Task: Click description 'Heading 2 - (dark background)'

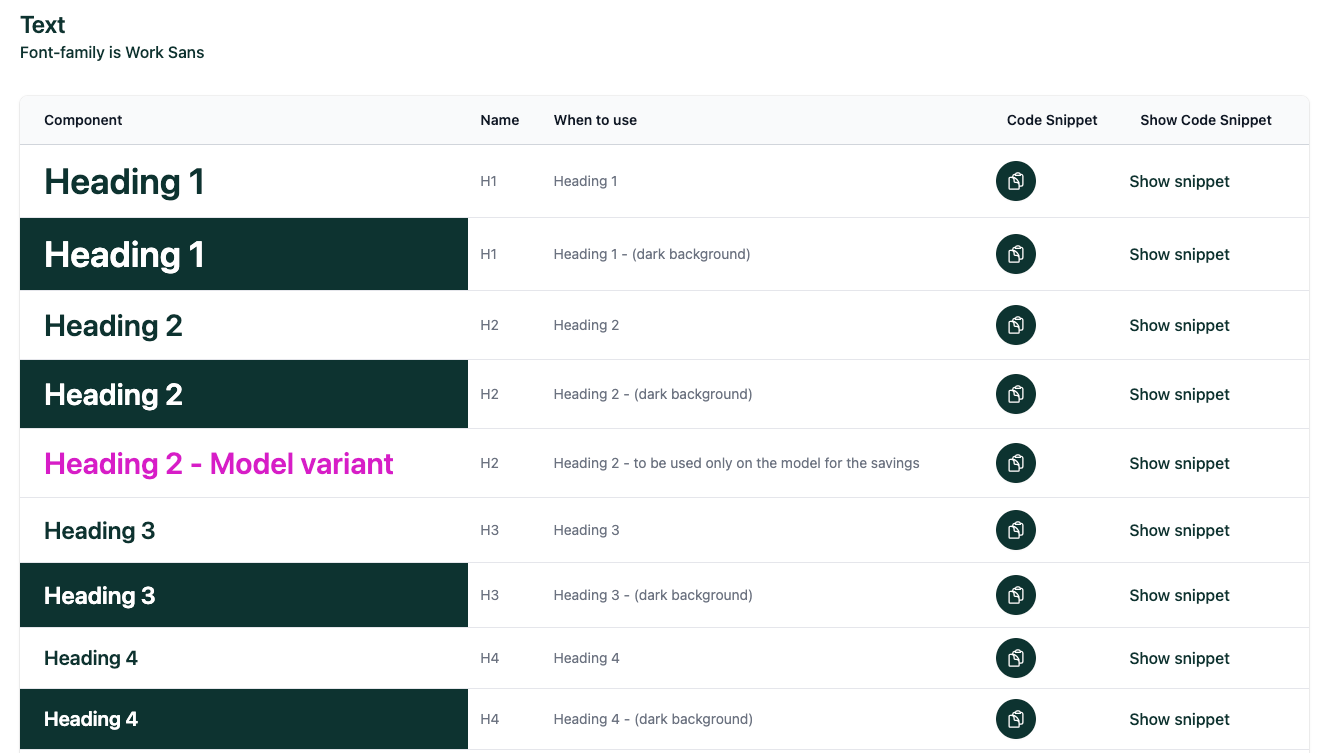Action: tap(653, 394)
